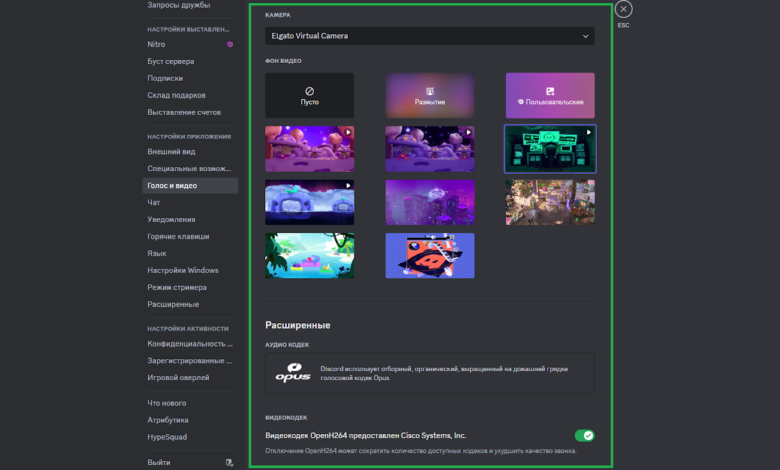The height and width of the screenshot is (470, 780).
Task: Expand camera list via chevron arrow
Action: [585, 36]
